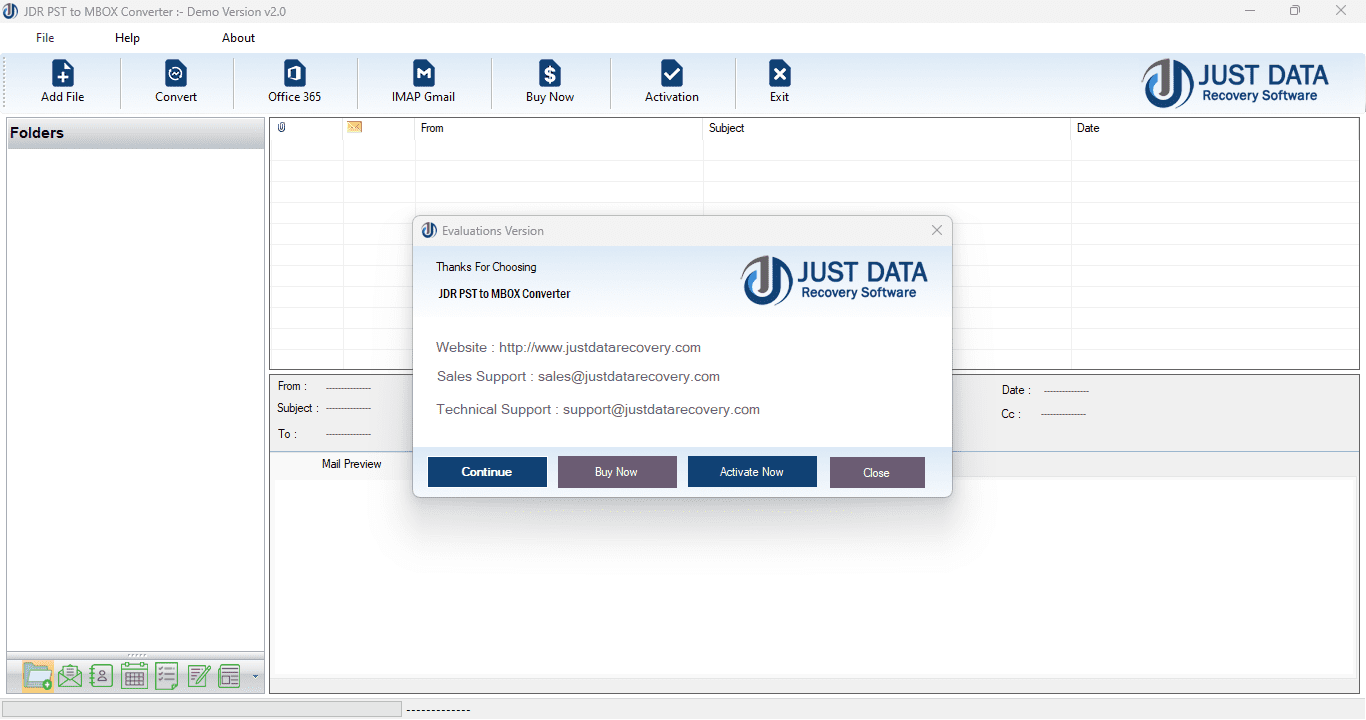
Task: Select the Convert icon in the toolbar
Action: click(176, 80)
